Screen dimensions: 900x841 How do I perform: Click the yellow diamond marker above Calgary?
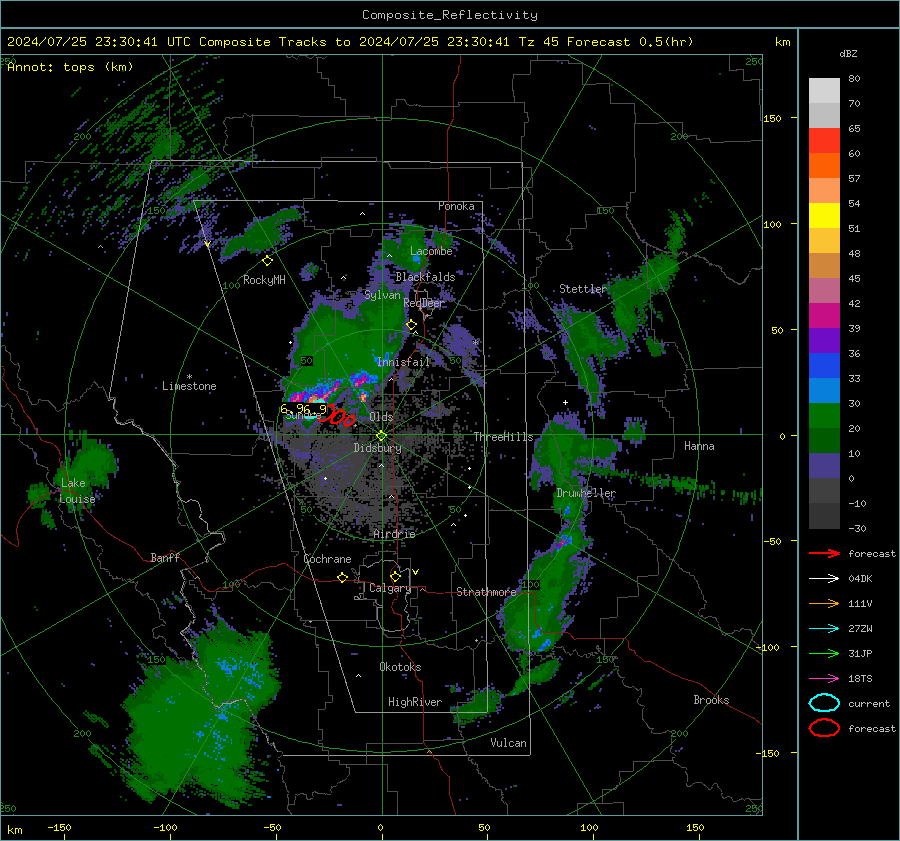click(395, 576)
